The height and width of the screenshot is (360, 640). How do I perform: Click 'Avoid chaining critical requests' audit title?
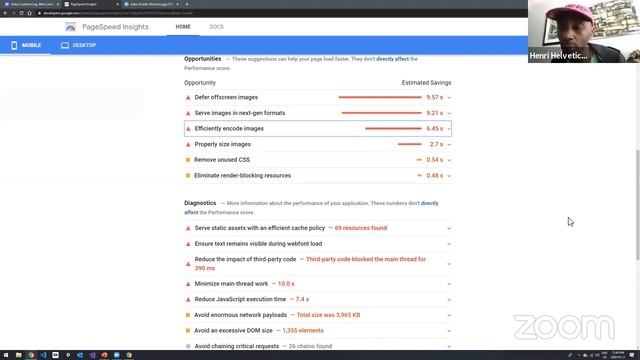click(237, 346)
